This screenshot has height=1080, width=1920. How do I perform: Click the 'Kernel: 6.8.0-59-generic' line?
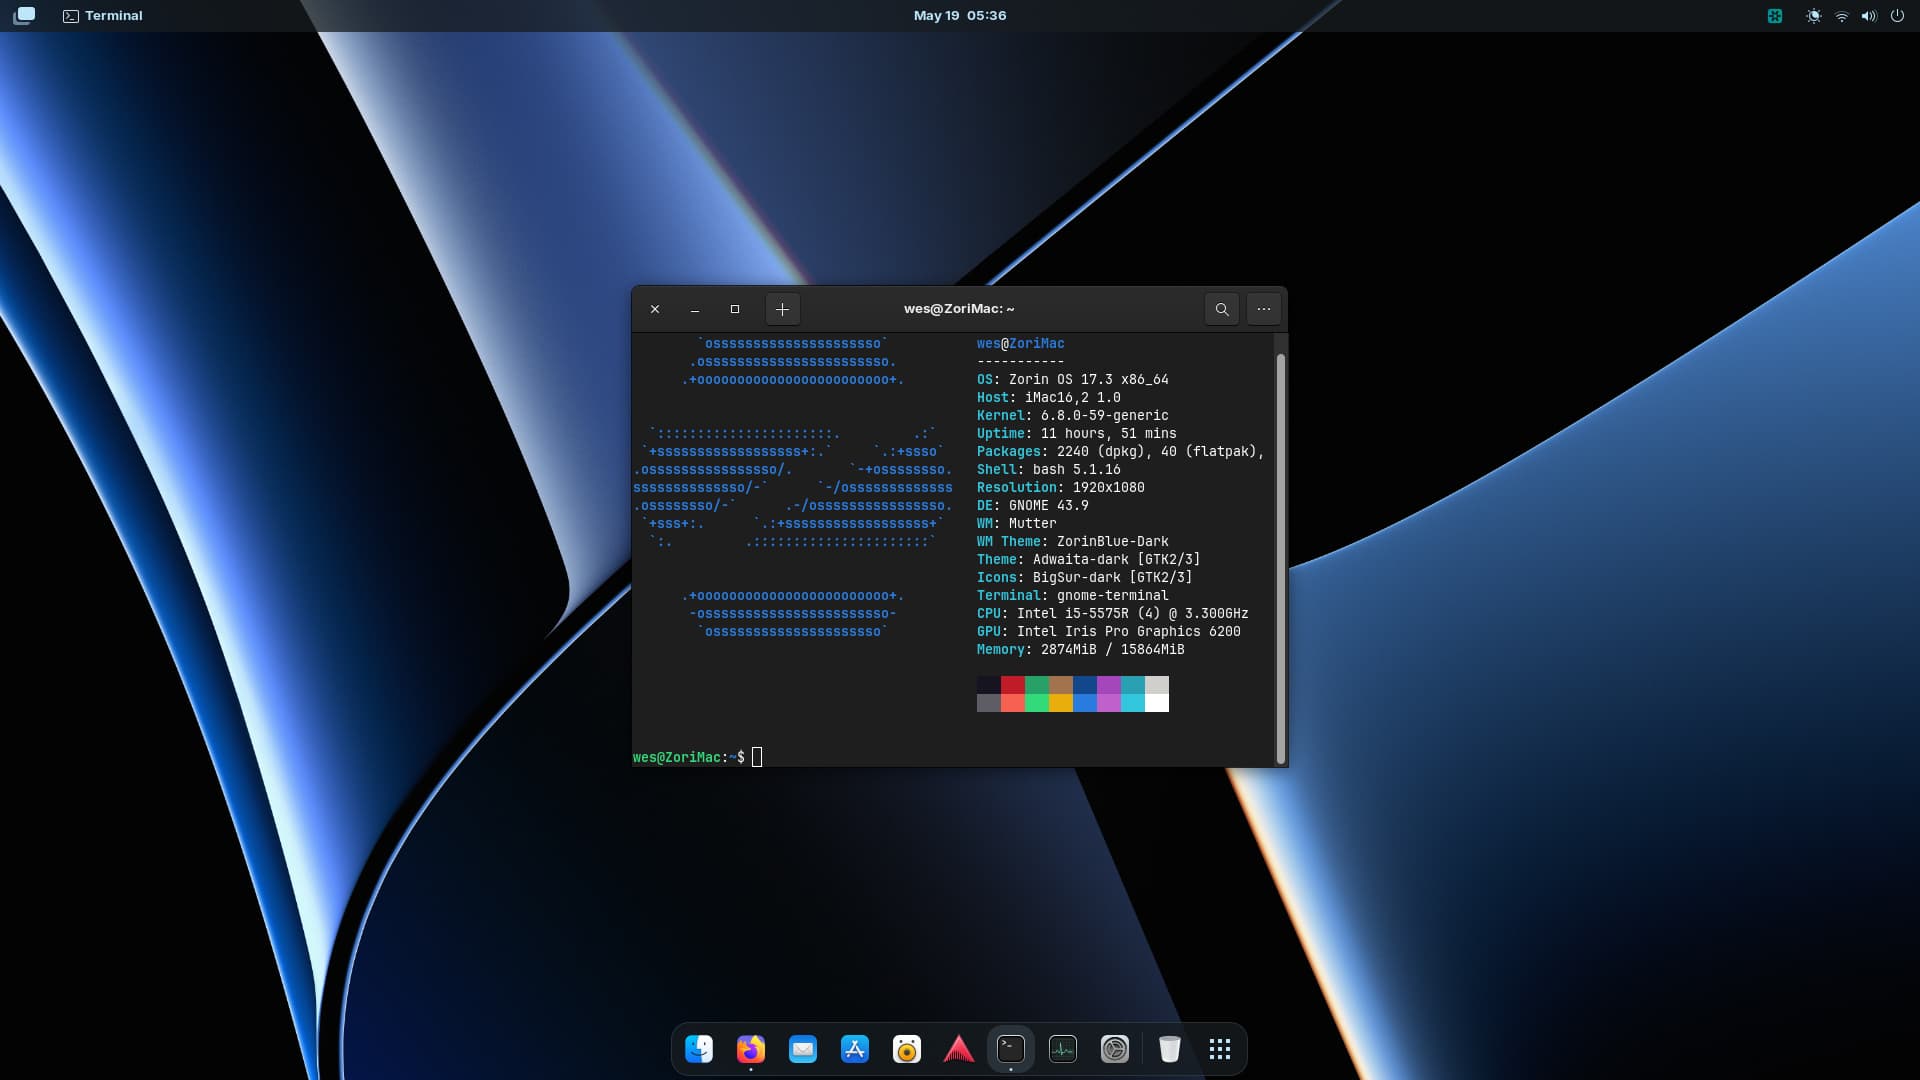1073,415
